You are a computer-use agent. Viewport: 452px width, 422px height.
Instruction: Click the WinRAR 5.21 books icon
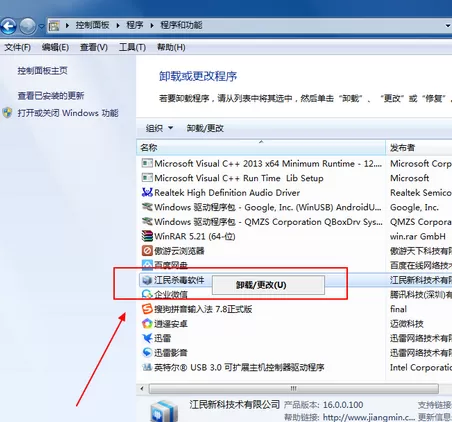pos(147,236)
